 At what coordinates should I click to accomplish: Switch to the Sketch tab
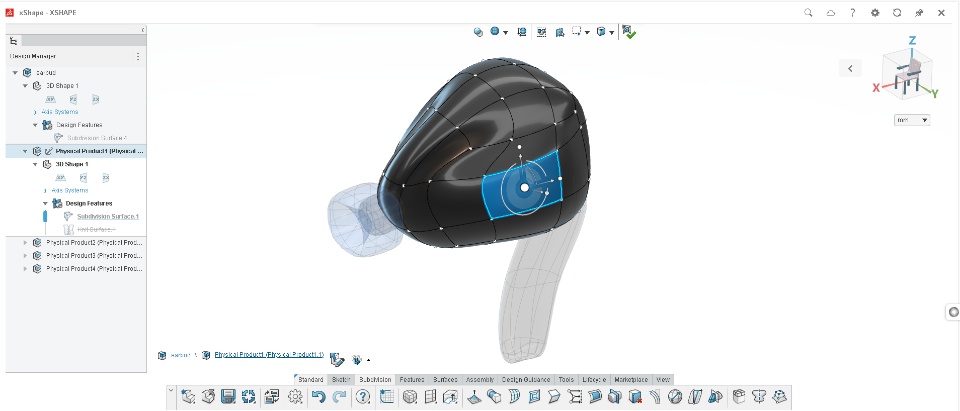coord(340,380)
